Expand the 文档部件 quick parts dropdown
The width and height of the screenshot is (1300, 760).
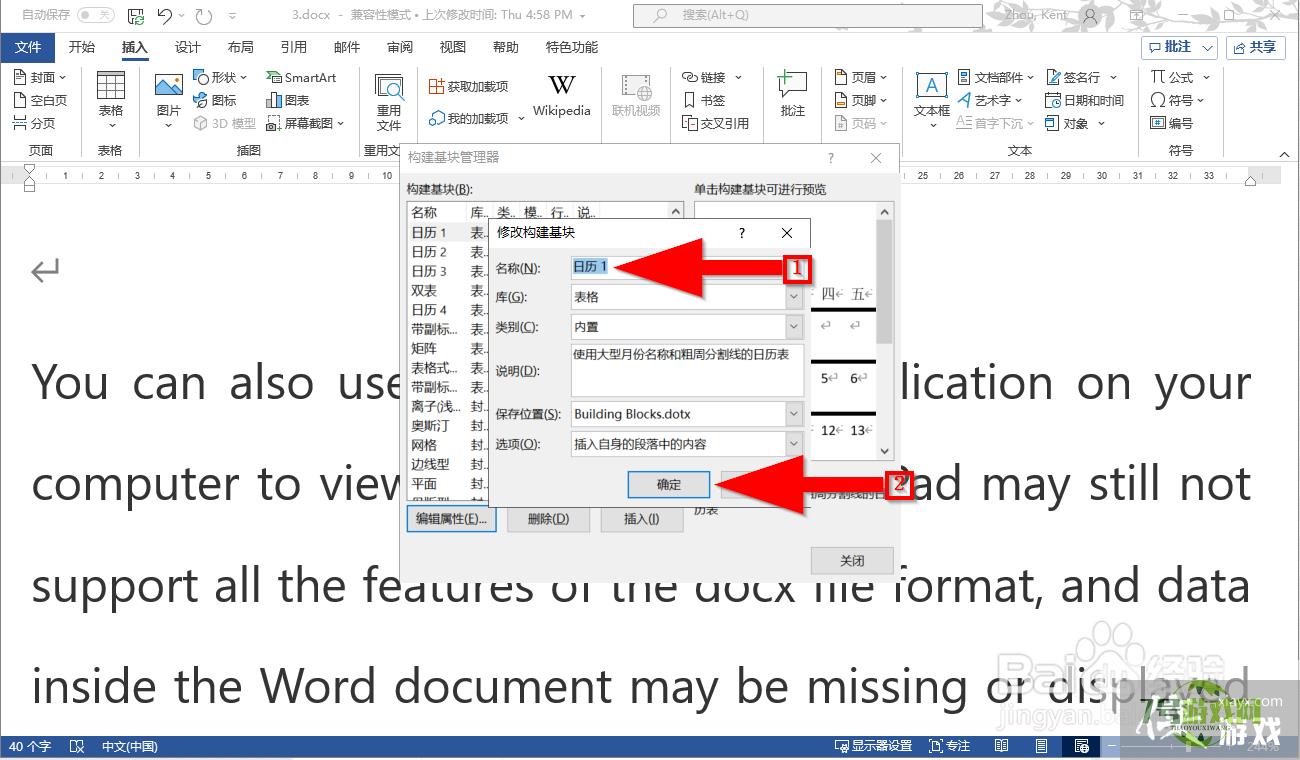point(1030,77)
